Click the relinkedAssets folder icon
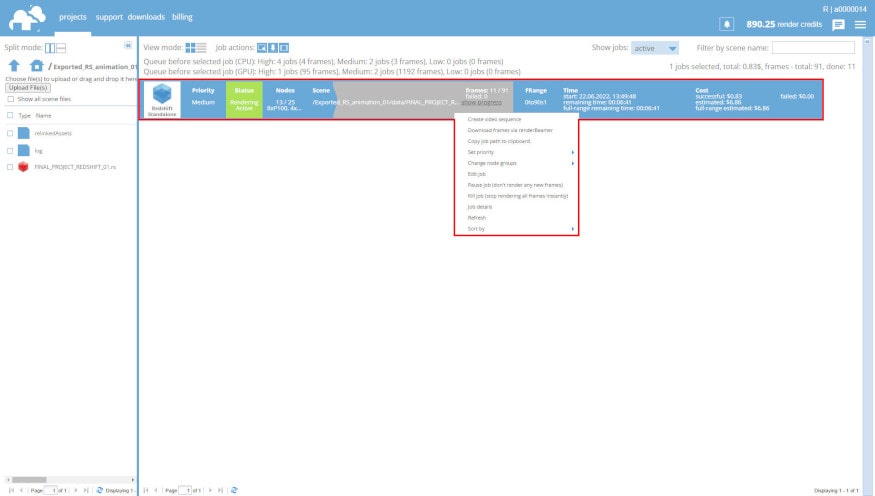The image size is (875, 496). (23, 133)
